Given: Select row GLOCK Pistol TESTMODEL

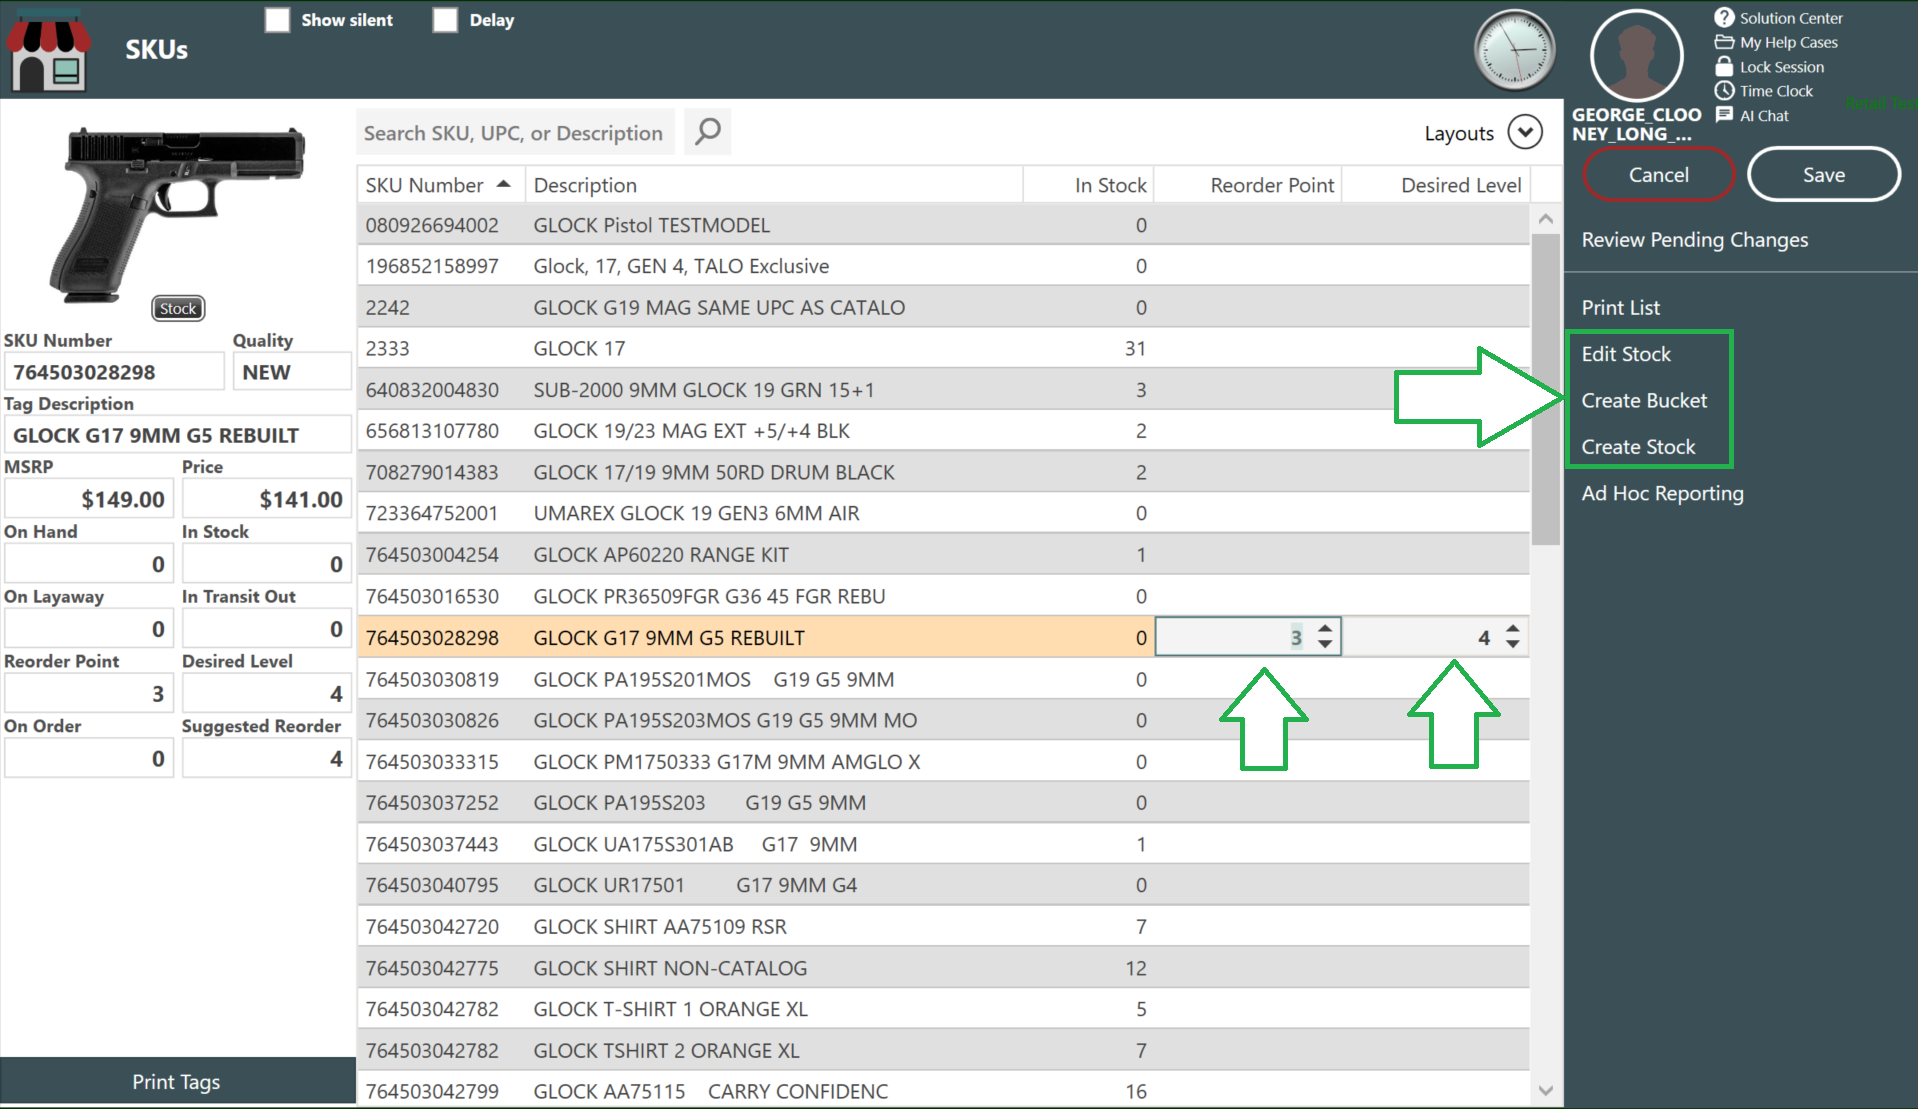Looking at the screenshot, I should 943,225.
